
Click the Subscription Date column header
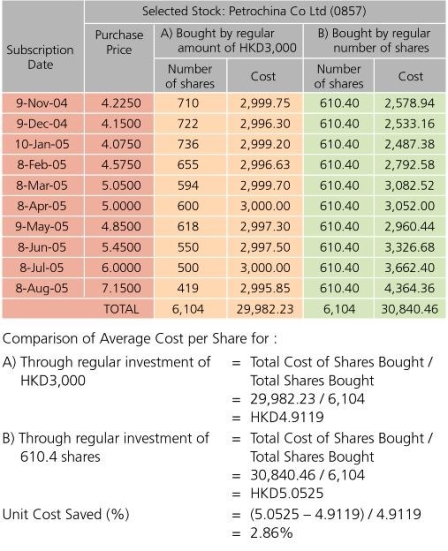[40, 57]
